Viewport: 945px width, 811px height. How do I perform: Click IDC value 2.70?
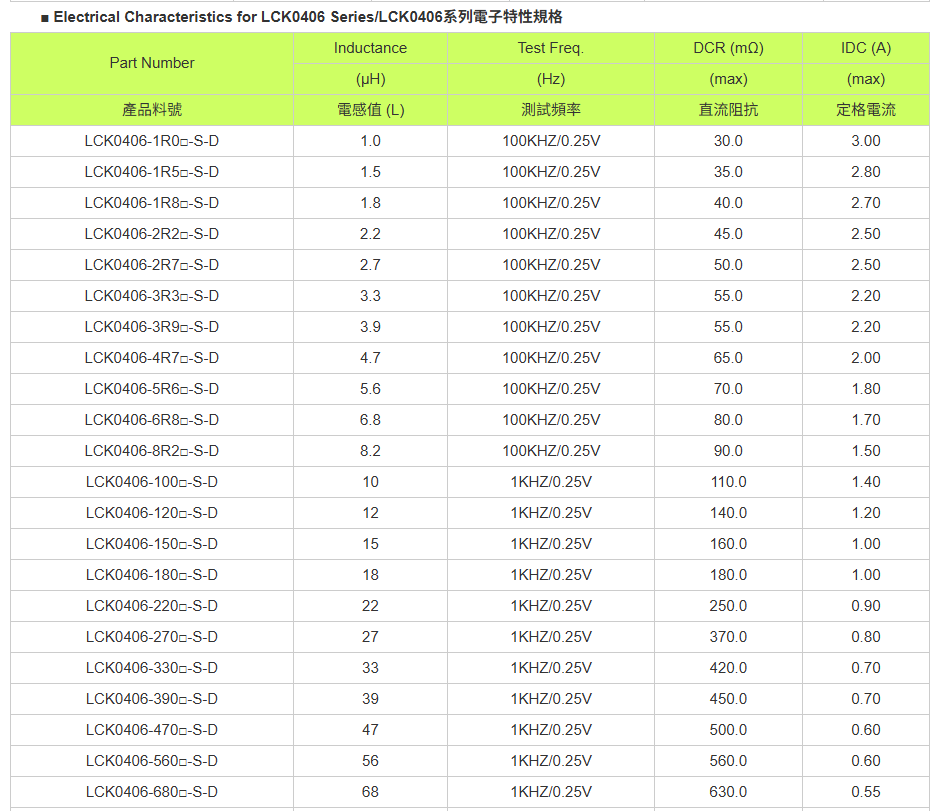click(866, 203)
